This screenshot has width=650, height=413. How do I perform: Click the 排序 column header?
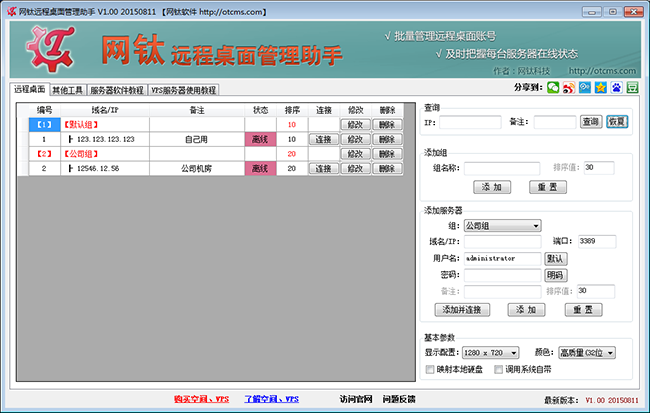[292, 110]
